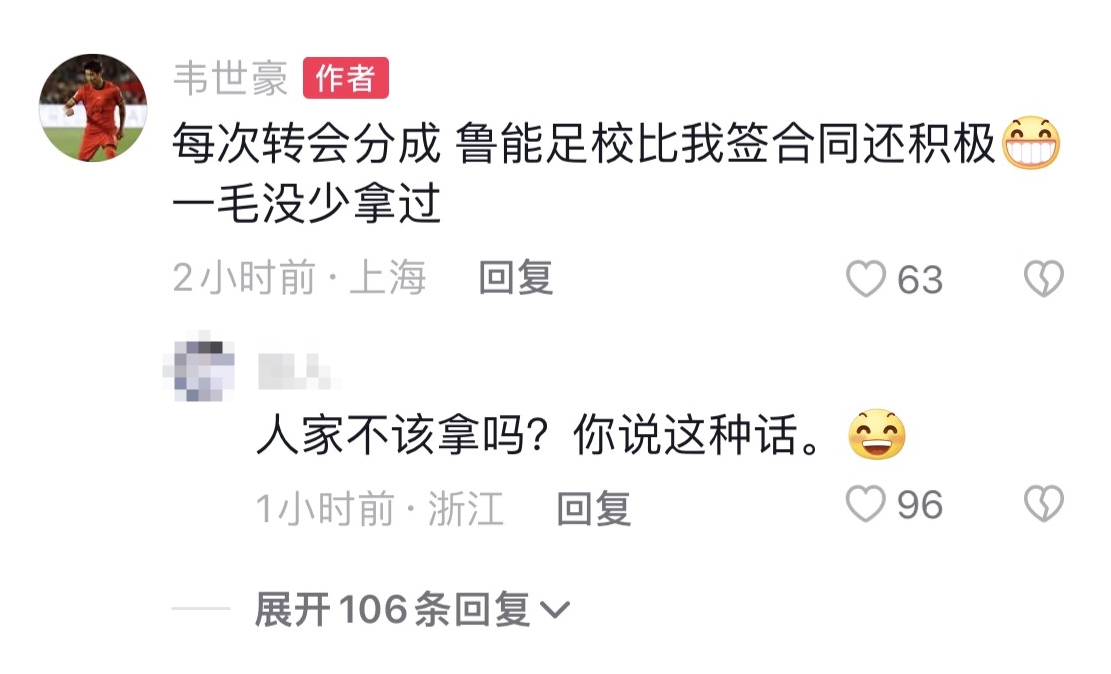Image resolution: width=1111 pixels, height=674 pixels.
Task: Click the red 作者 badge
Action: [345, 78]
